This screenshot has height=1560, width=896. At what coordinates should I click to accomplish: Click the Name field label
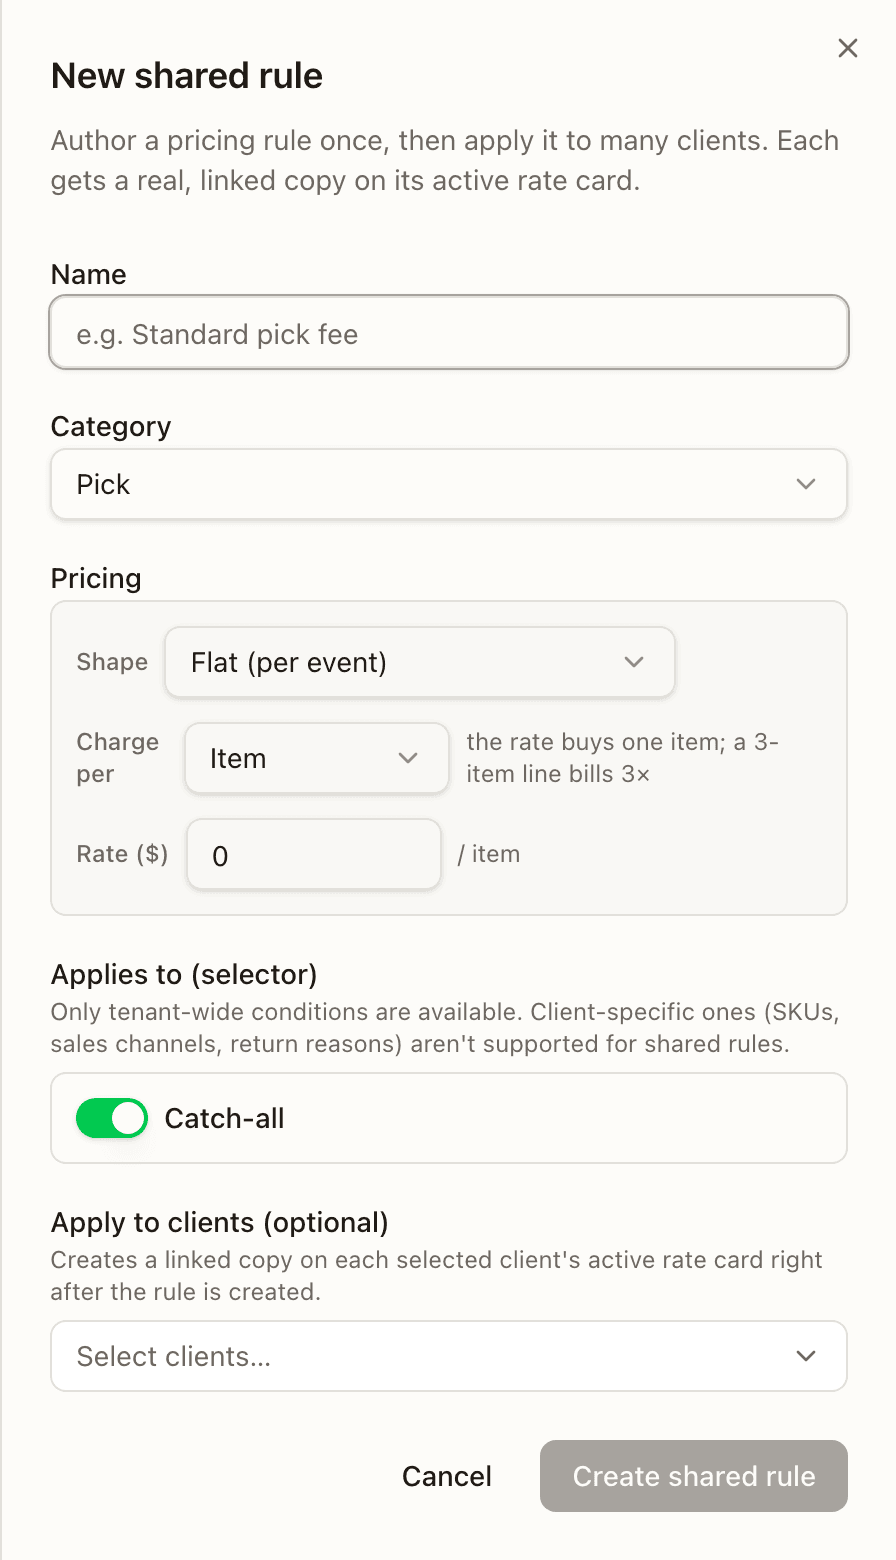(x=89, y=274)
